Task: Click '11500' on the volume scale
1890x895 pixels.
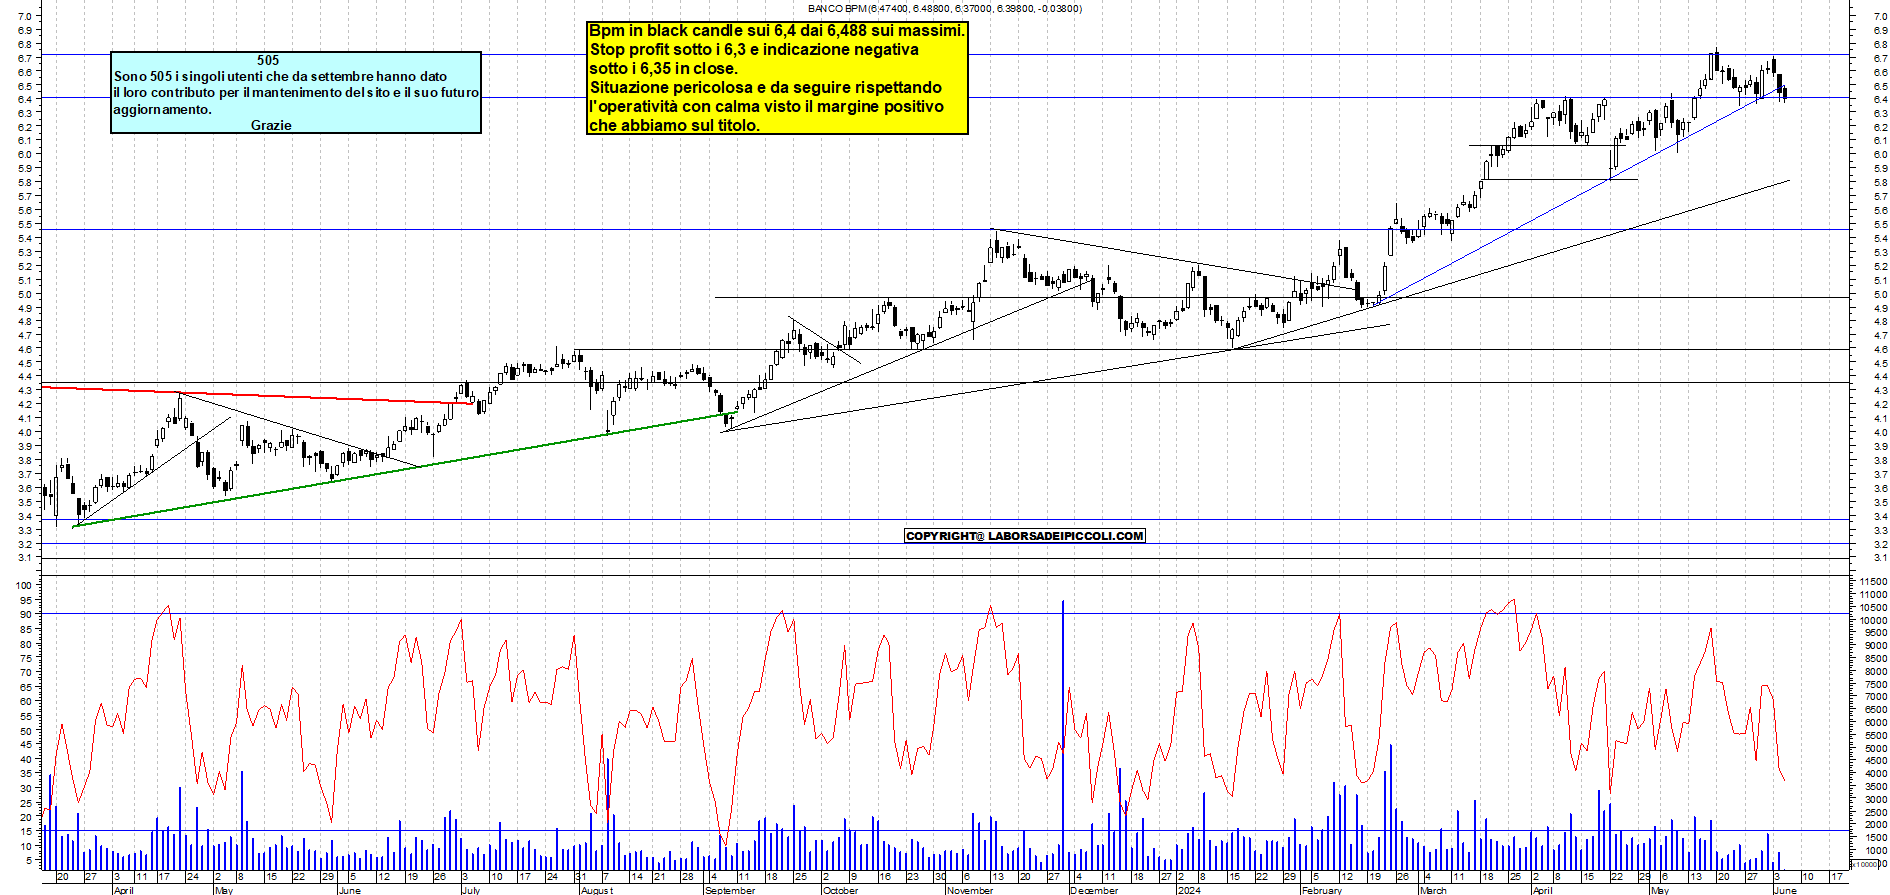Action: point(1873,581)
